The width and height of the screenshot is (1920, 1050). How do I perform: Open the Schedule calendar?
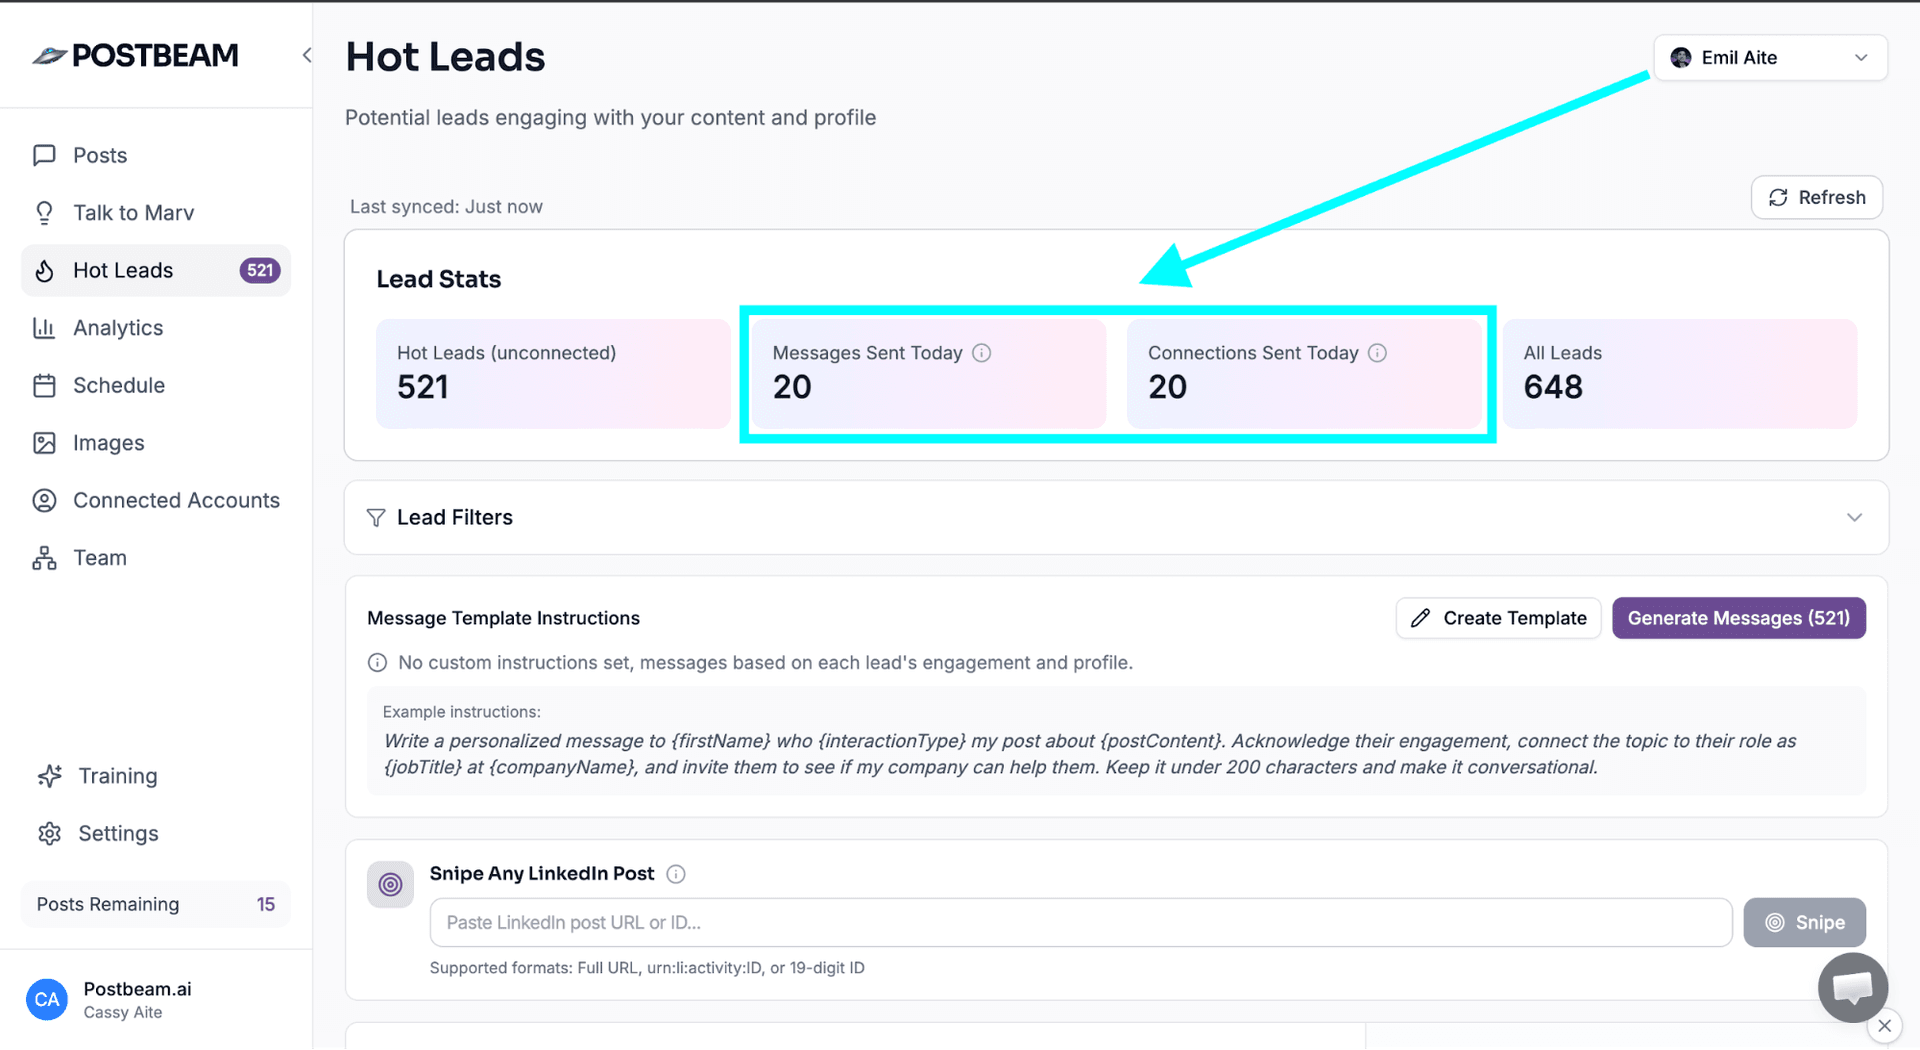119,385
